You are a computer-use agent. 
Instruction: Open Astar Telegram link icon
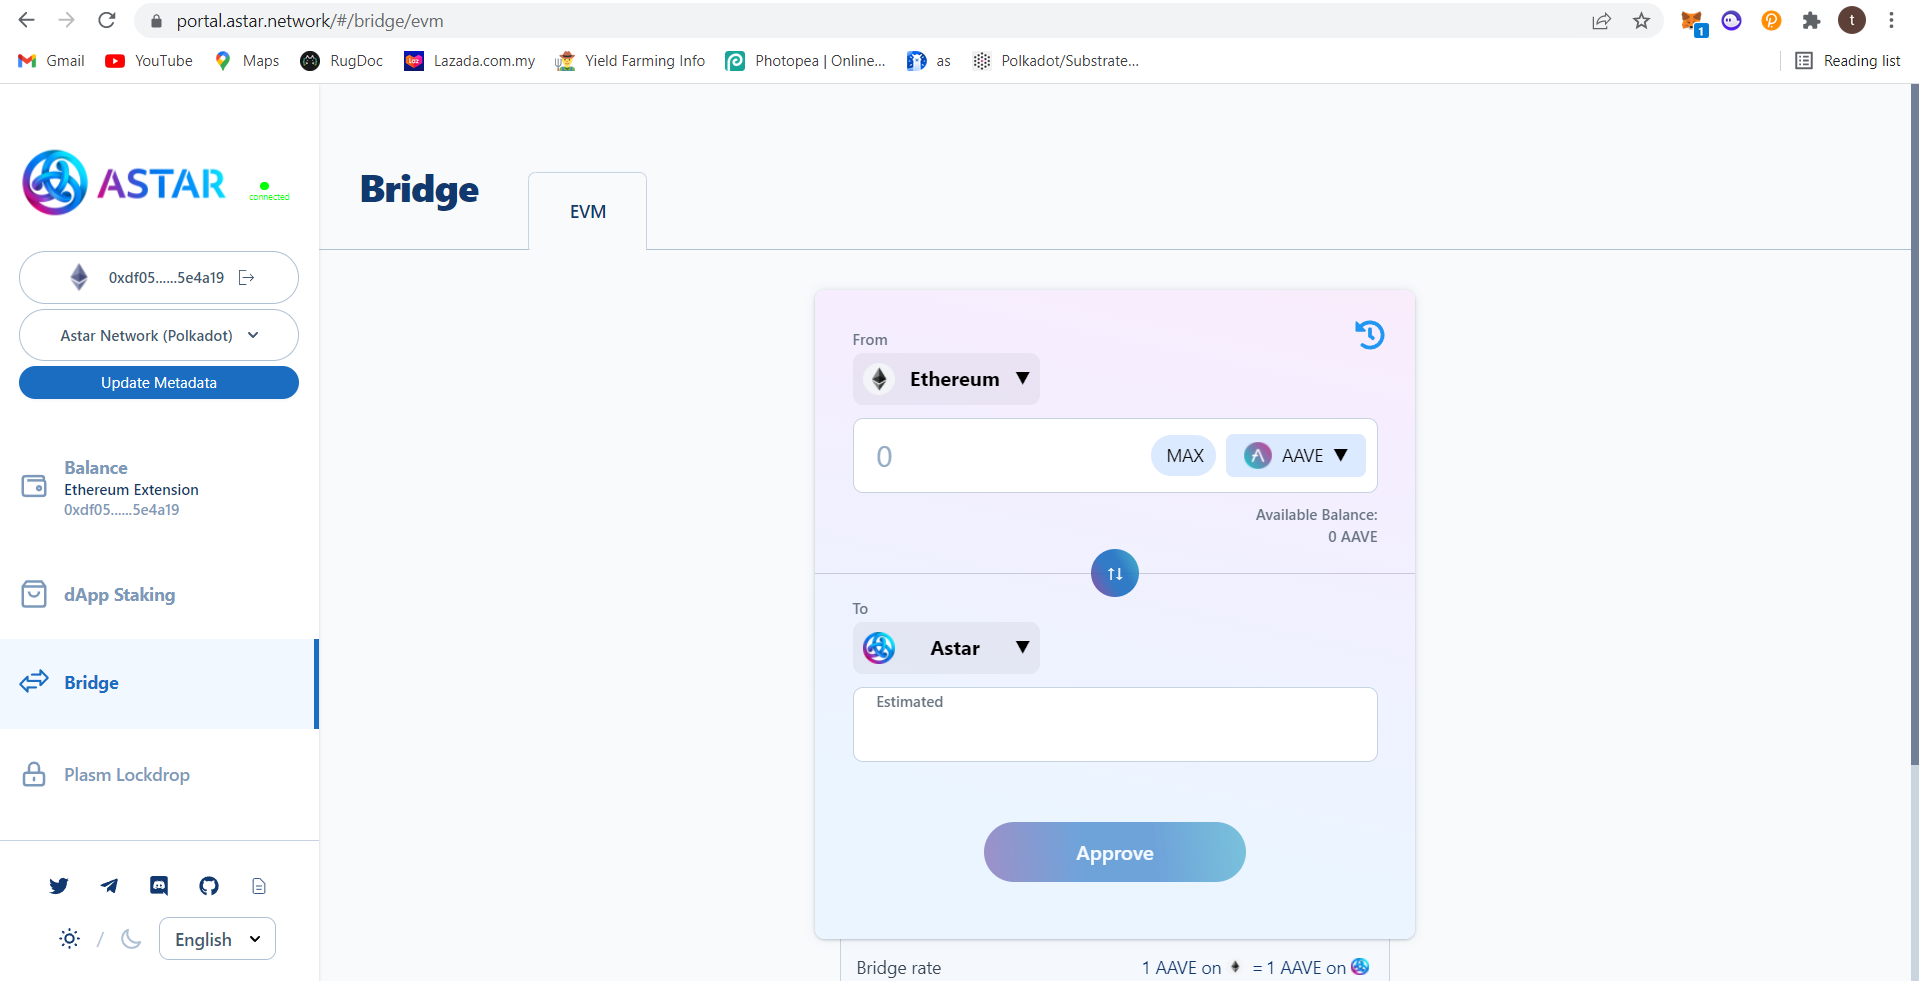(109, 885)
